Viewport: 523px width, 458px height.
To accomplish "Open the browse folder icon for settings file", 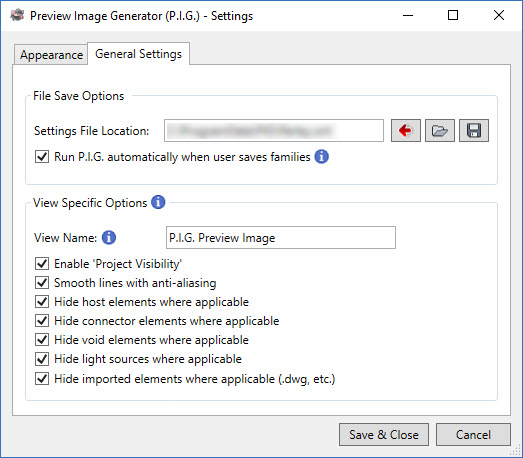I will pyautogui.click(x=440, y=130).
